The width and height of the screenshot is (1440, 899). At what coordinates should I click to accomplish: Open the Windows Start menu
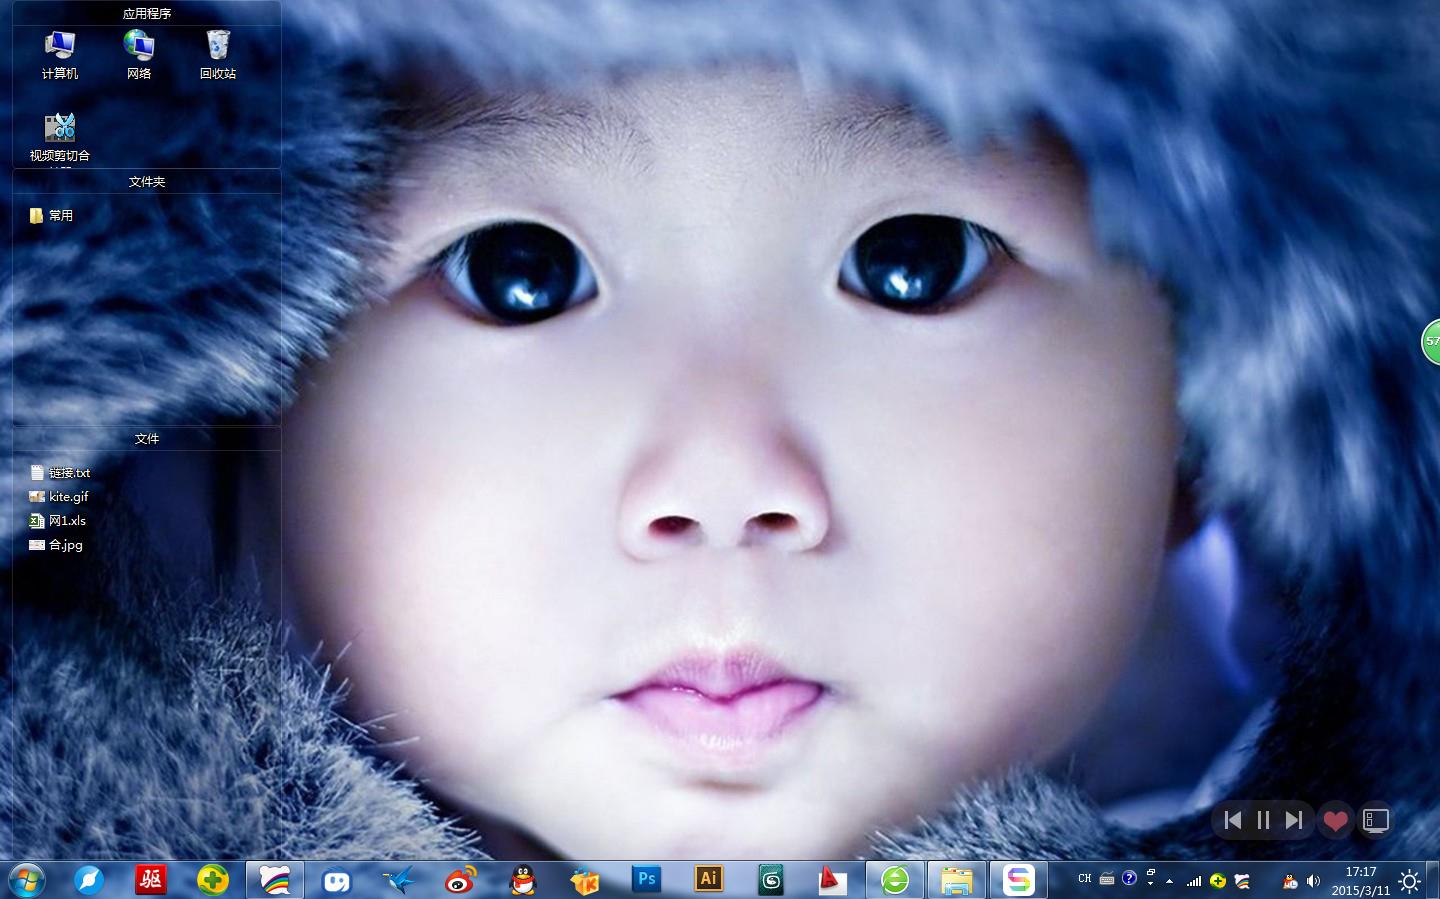(x=27, y=880)
